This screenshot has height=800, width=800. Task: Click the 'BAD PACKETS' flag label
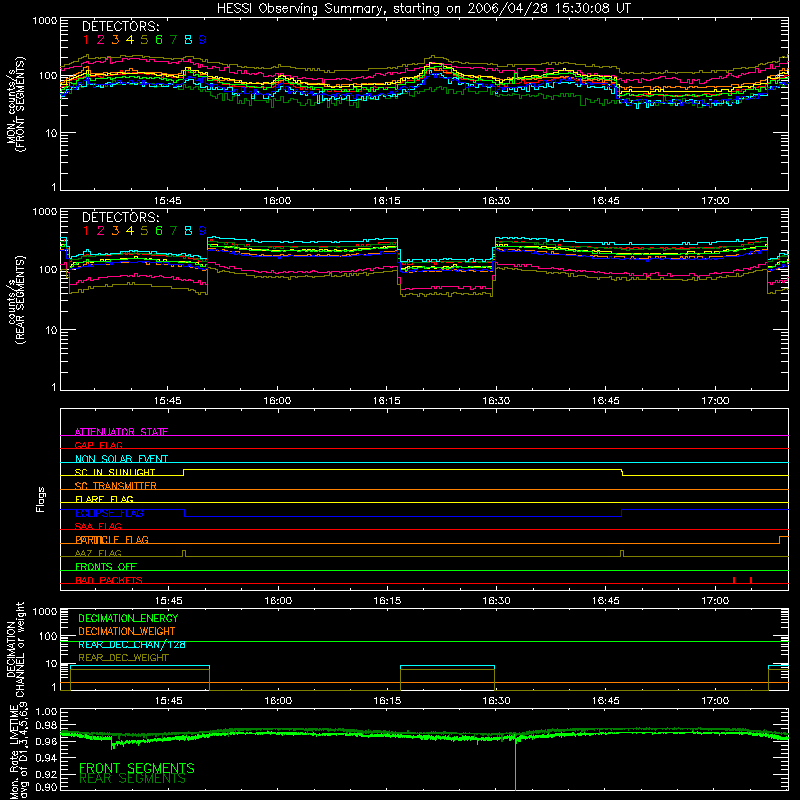coord(109,580)
